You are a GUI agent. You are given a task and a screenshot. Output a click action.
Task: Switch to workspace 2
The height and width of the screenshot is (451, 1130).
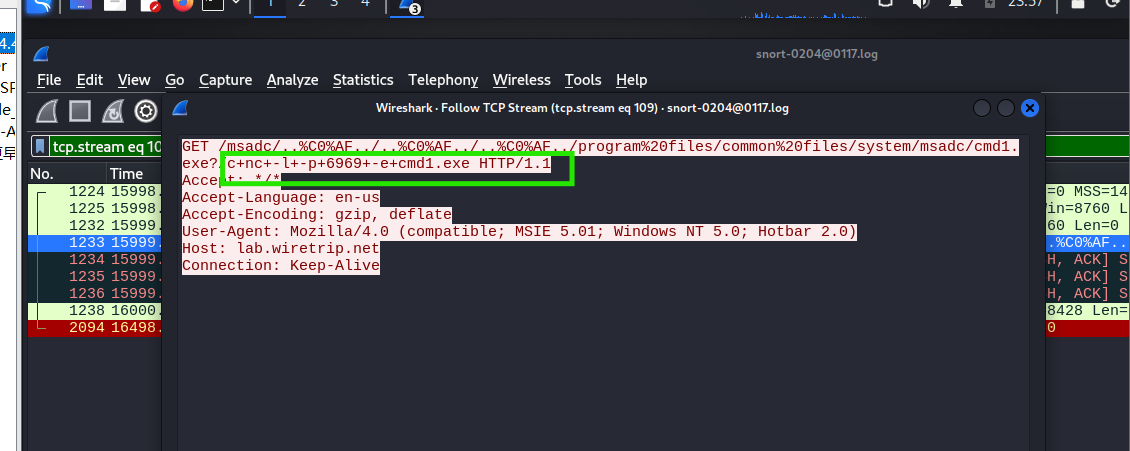pos(301,5)
